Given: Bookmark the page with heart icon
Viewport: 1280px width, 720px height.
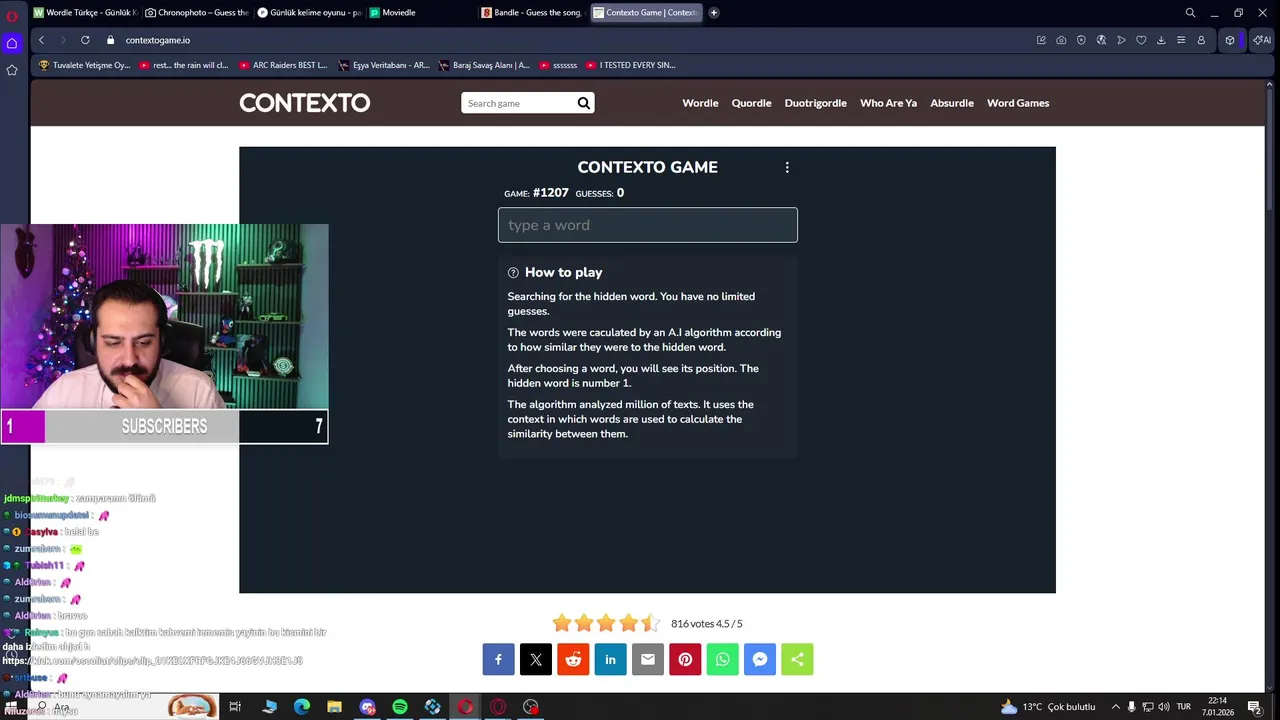Looking at the screenshot, I should [x=1141, y=40].
